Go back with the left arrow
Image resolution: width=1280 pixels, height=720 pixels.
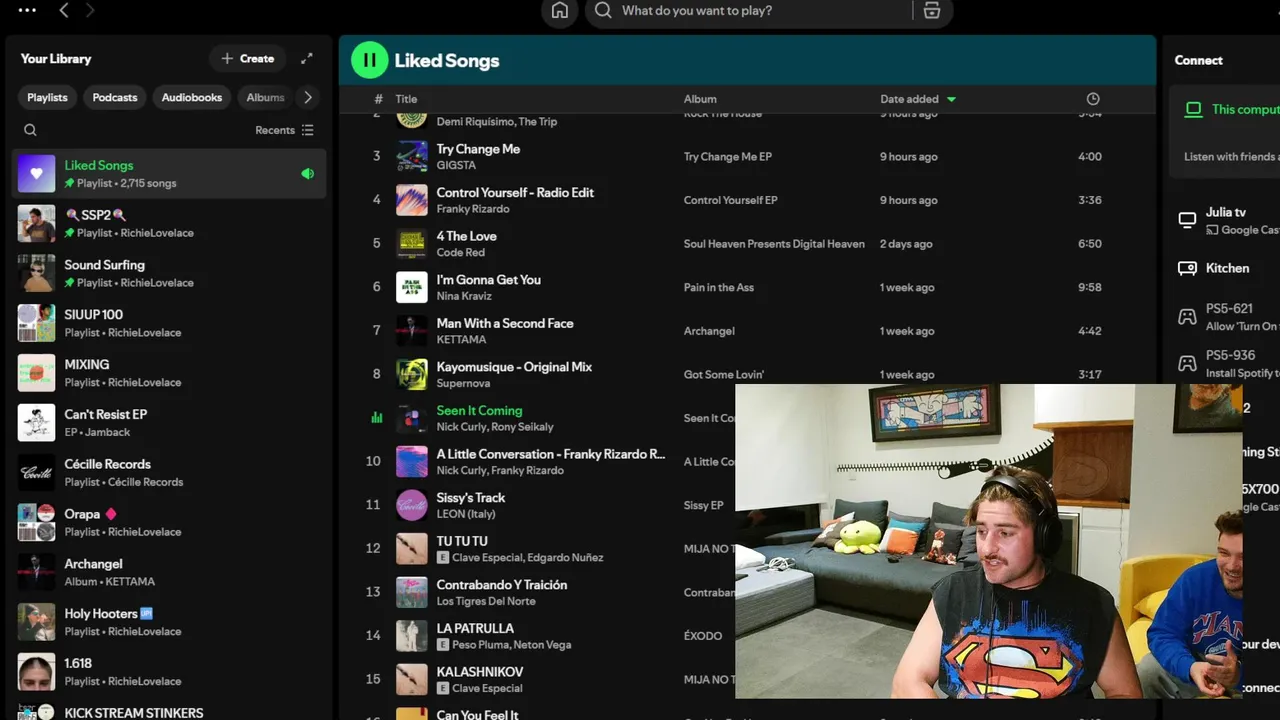click(x=64, y=10)
